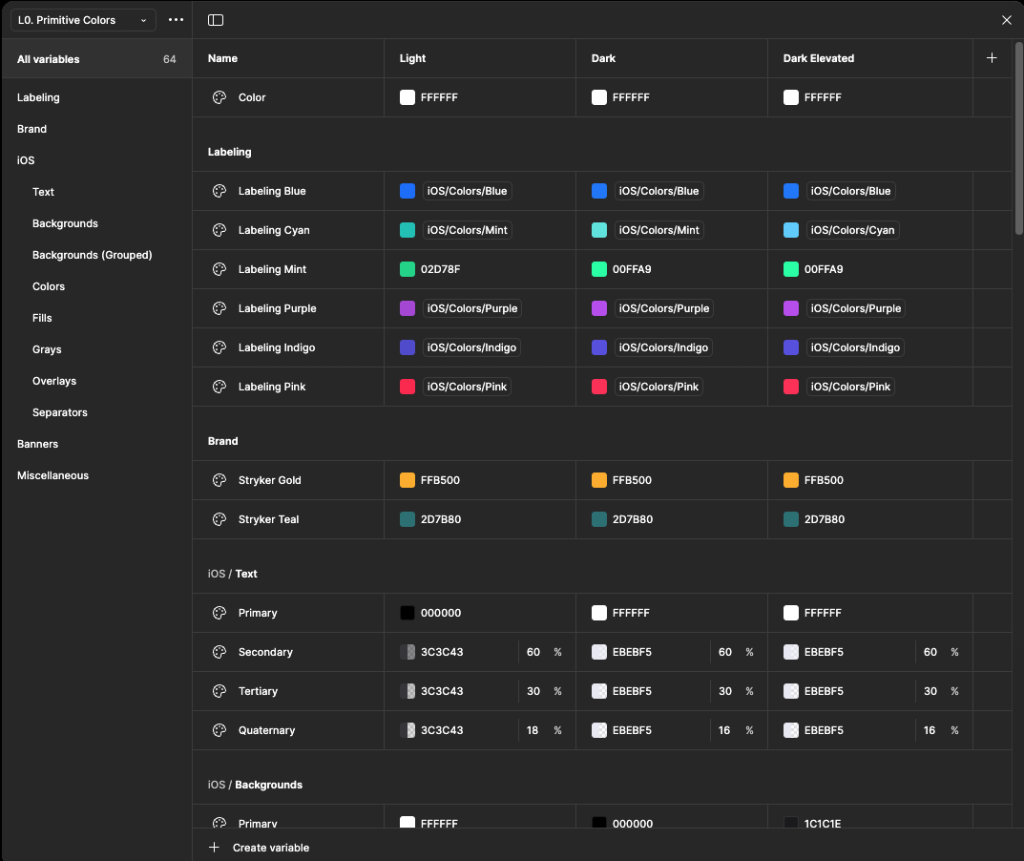Image resolution: width=1024 pixels, height=861 pixels.
Task: Click the palette icon for Stryker Teal
Action: point(219,519)
